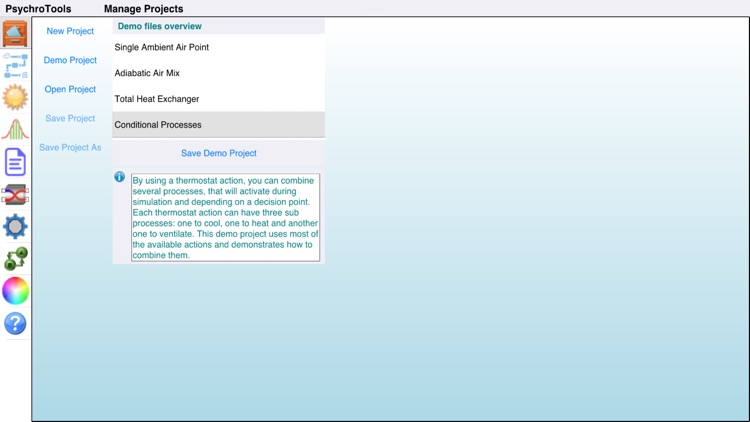Select Single Ambient Air Point demo

[219, 47]
